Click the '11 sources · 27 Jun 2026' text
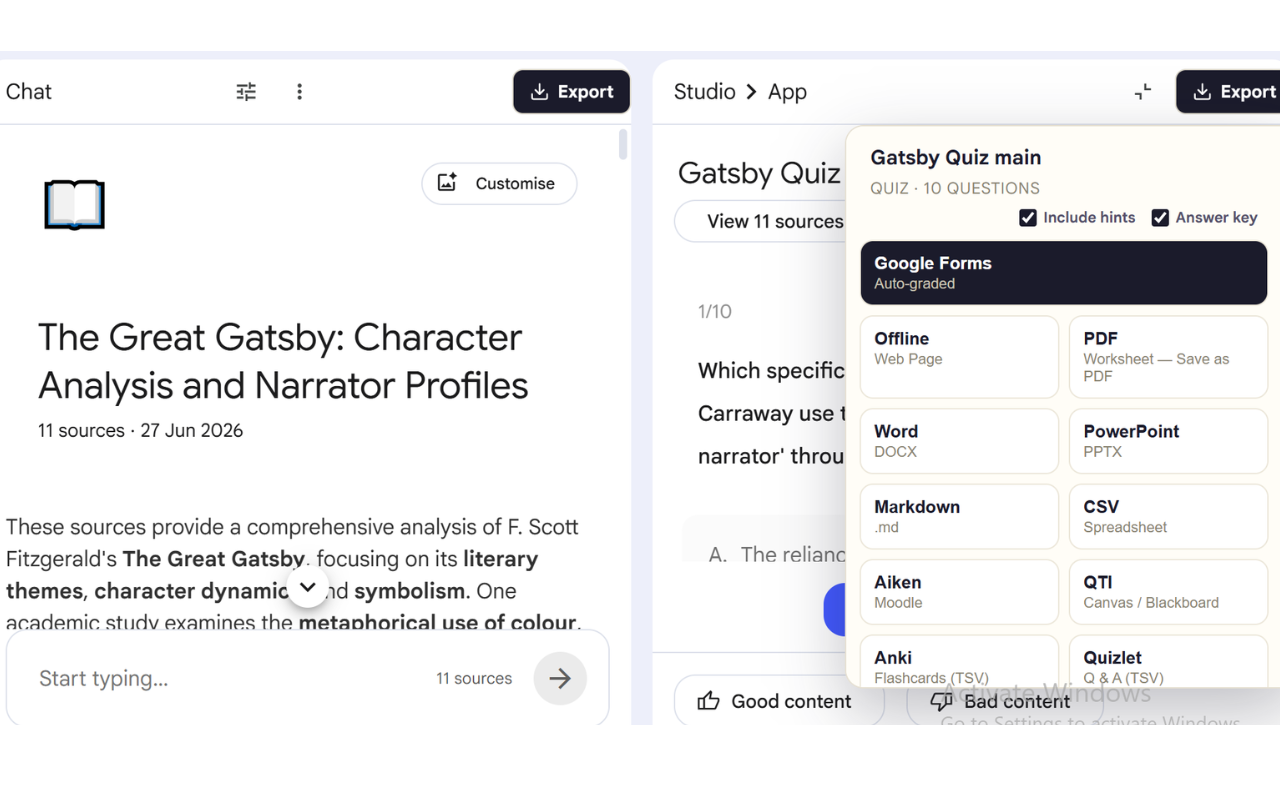1280x800 pixels. point(140,431)
